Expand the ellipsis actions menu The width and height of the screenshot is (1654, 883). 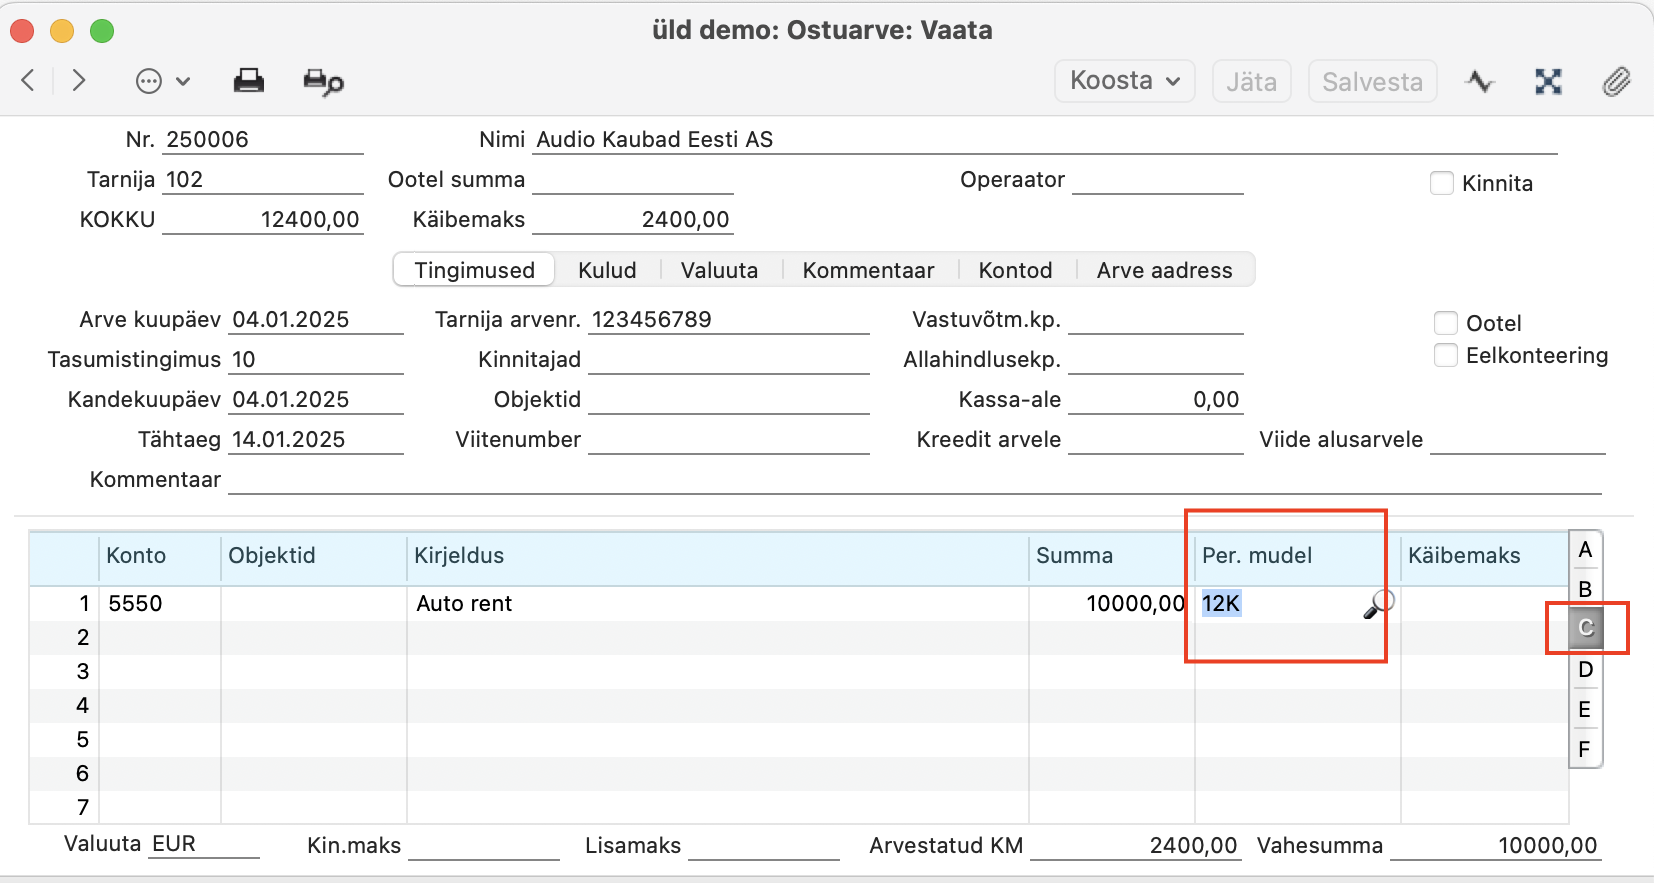(x=162, y=81)
